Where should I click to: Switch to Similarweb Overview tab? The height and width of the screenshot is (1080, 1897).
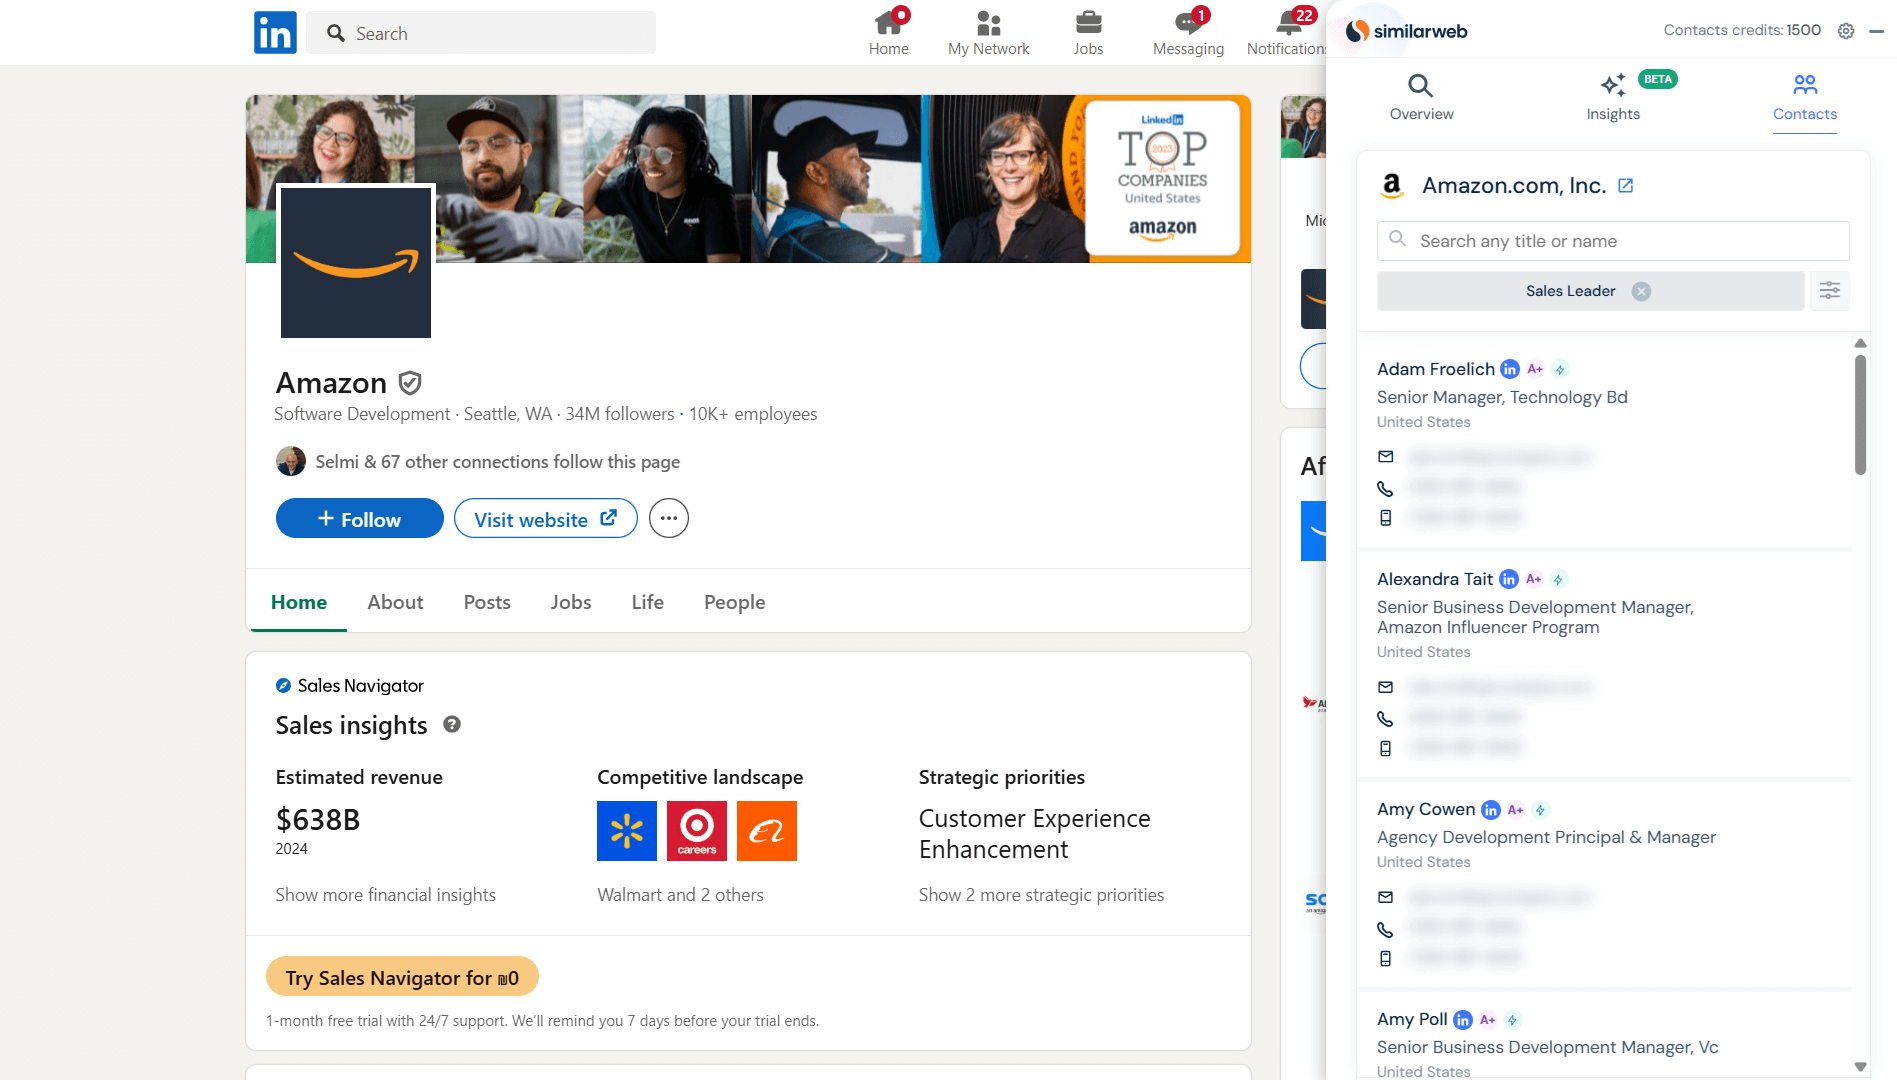1421,98
